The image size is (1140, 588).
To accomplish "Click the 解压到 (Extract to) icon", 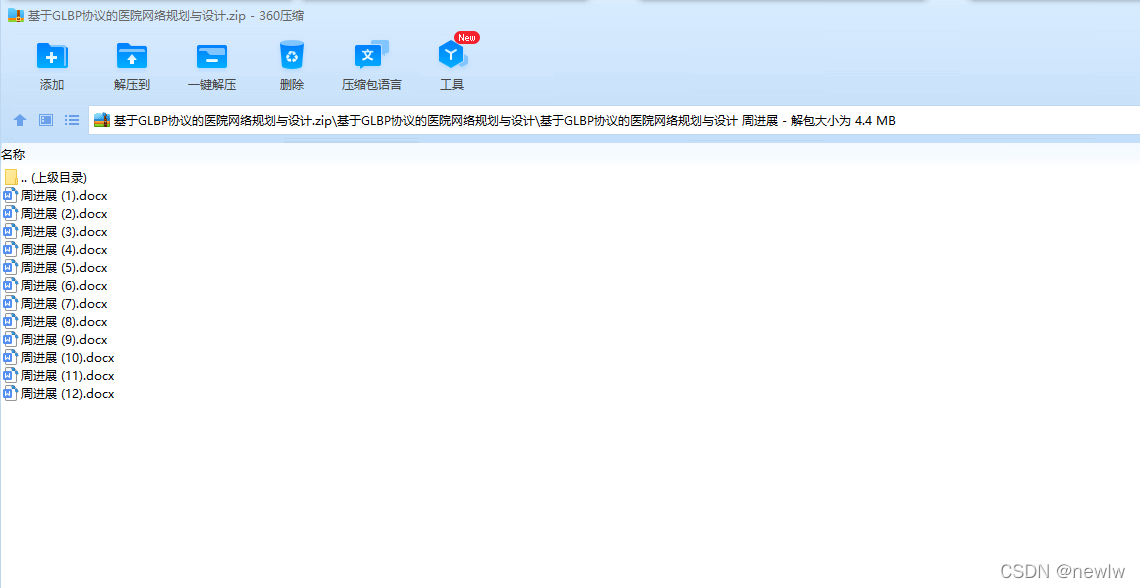I will pyautogui.click(x=131, y=57).
